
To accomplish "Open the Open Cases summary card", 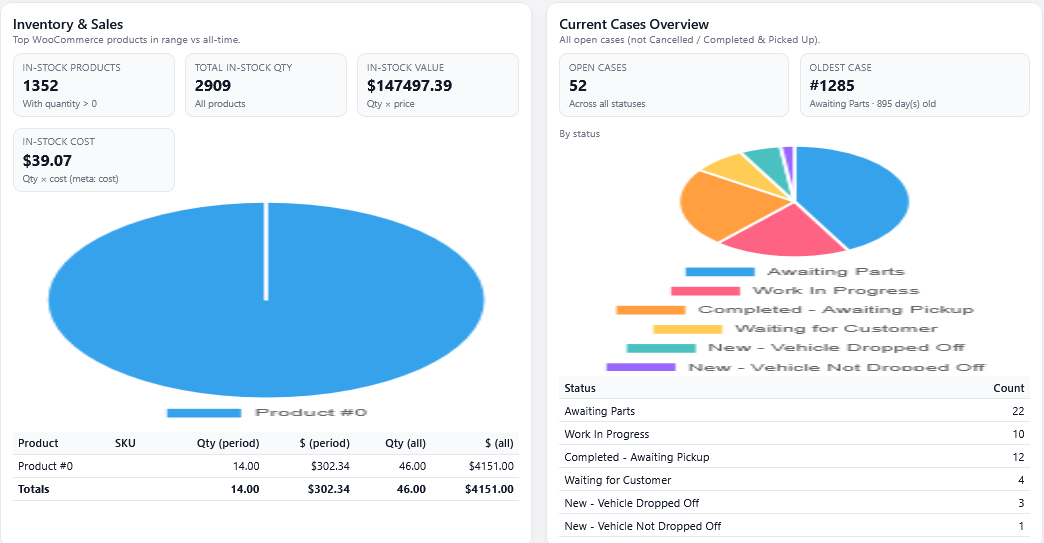I will click(674, 85).
